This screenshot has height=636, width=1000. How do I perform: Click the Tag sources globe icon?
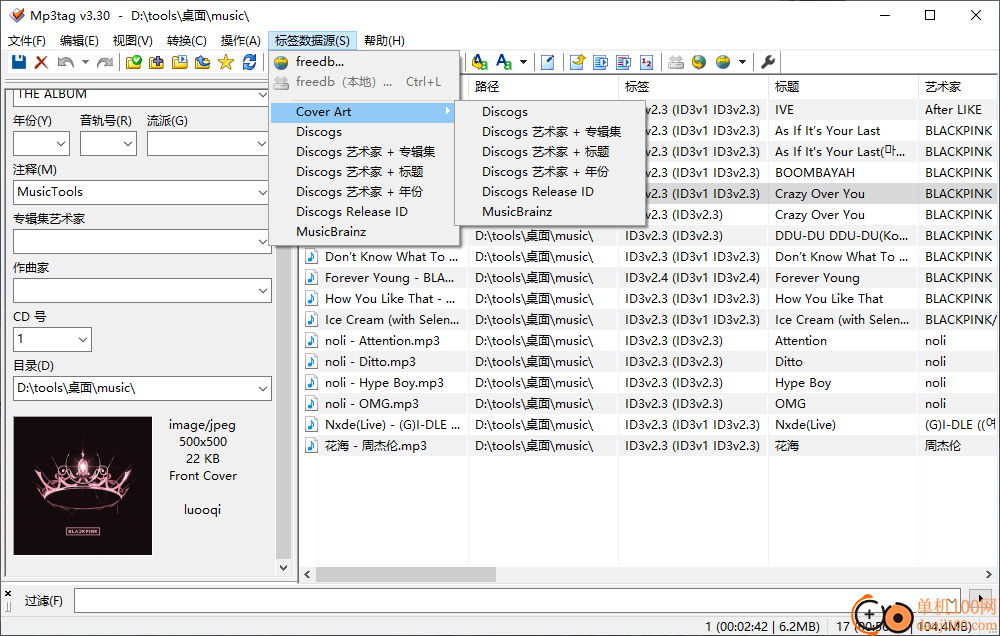click(723, 62)
